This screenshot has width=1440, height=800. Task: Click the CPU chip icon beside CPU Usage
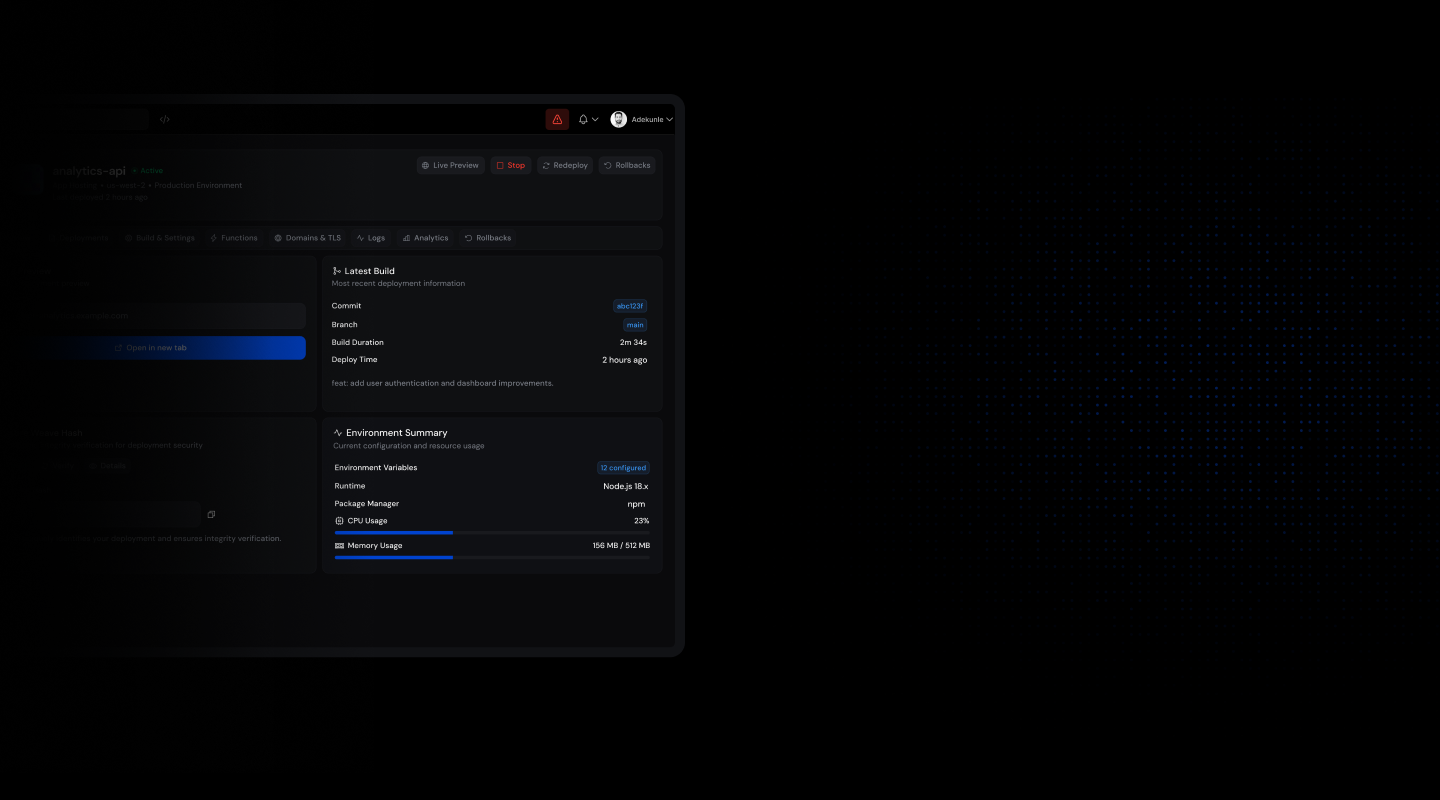tap(339, 520)
